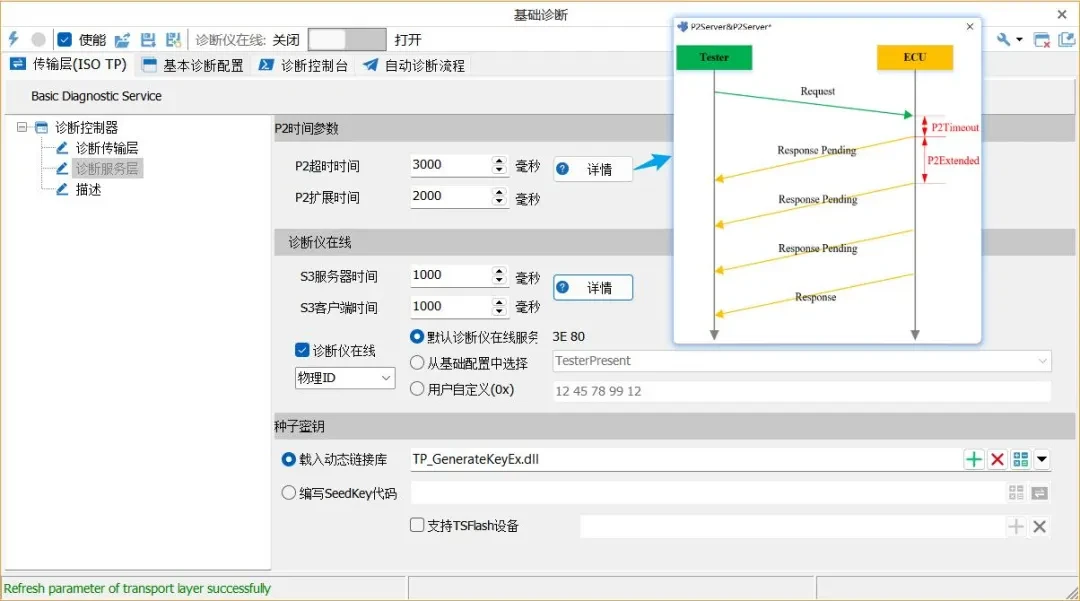
Task: Open a configuration file via folder icon
Action: click(x=121, y=38)
